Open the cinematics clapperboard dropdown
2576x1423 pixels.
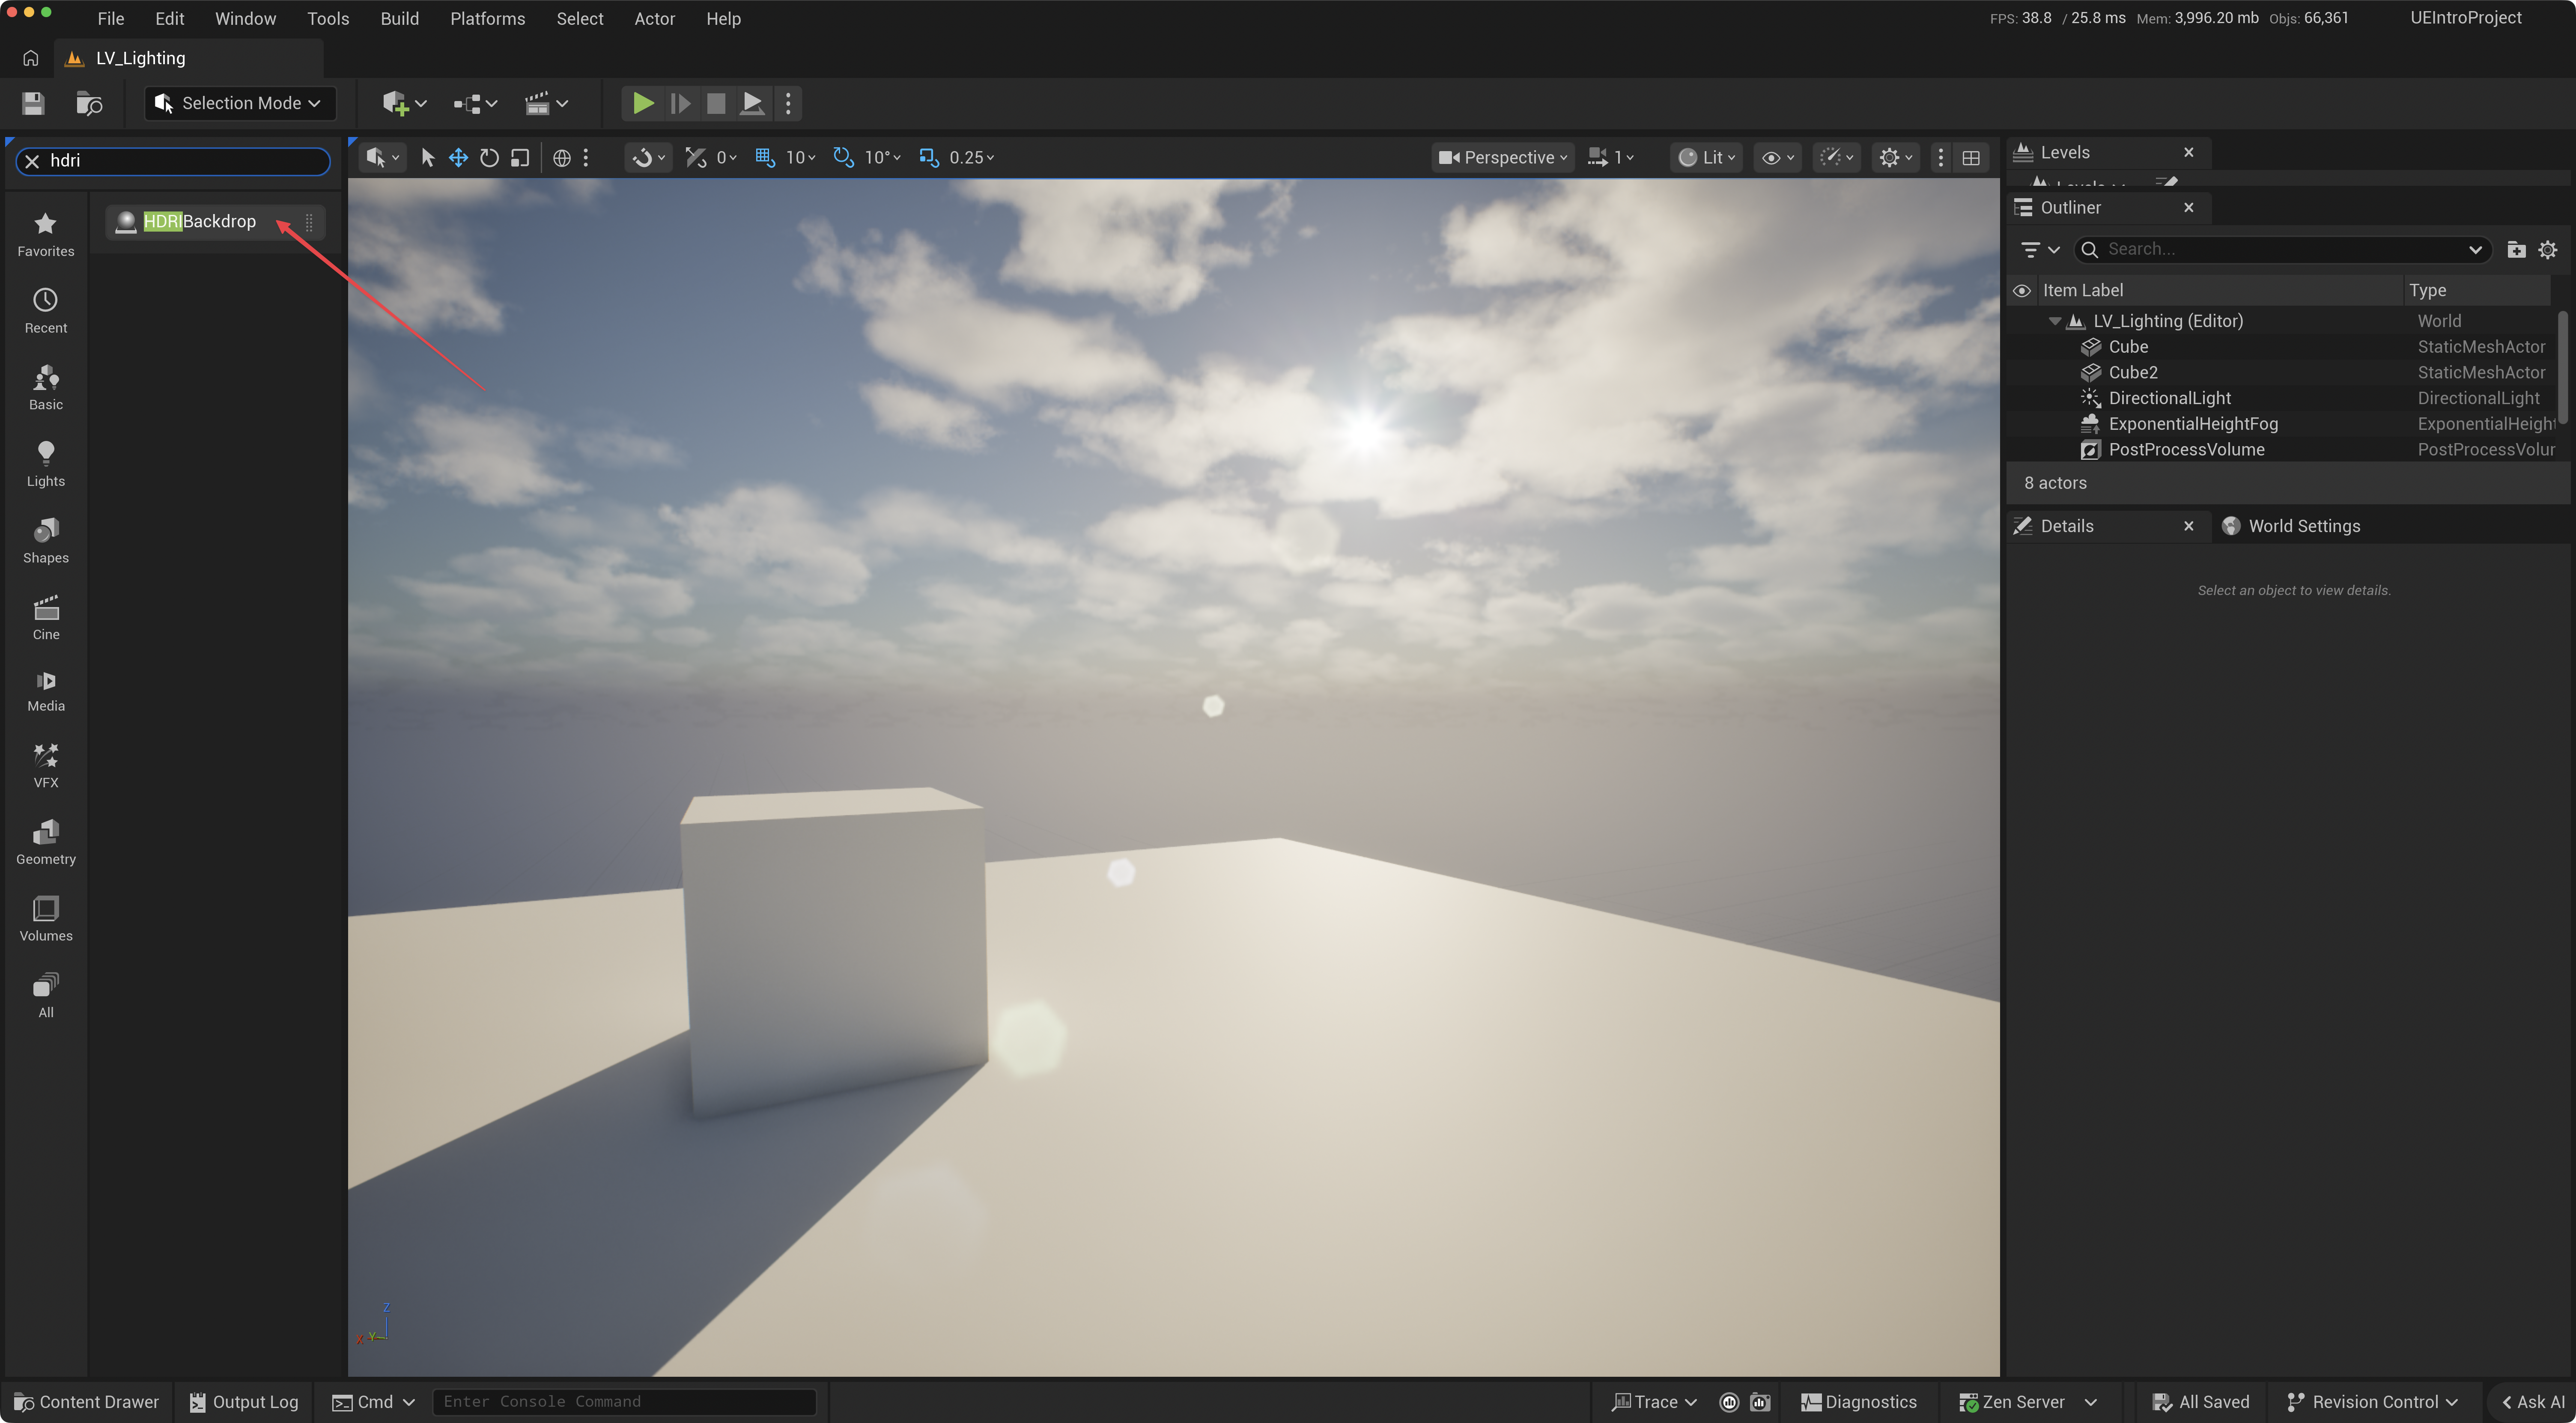547,103
